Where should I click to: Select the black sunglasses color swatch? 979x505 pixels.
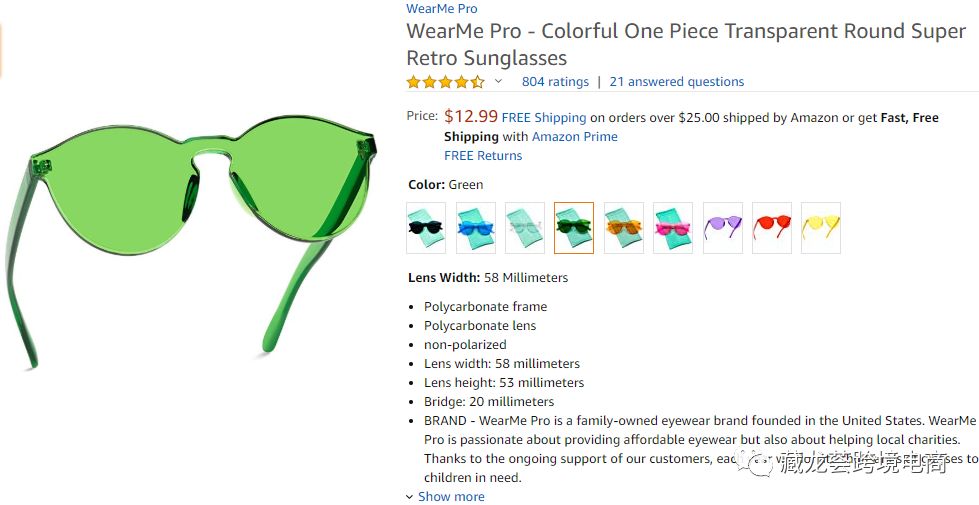426,228
